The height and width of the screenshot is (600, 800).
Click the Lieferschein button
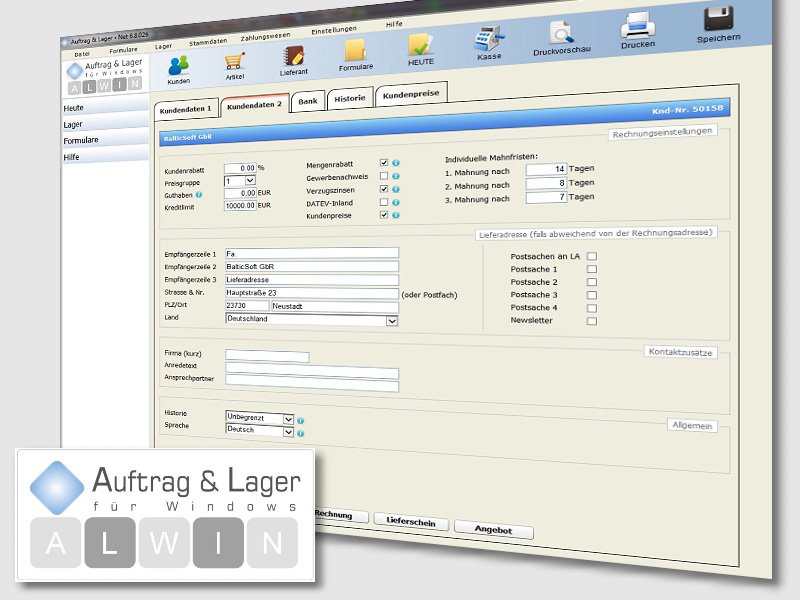(x=411, y=521)
